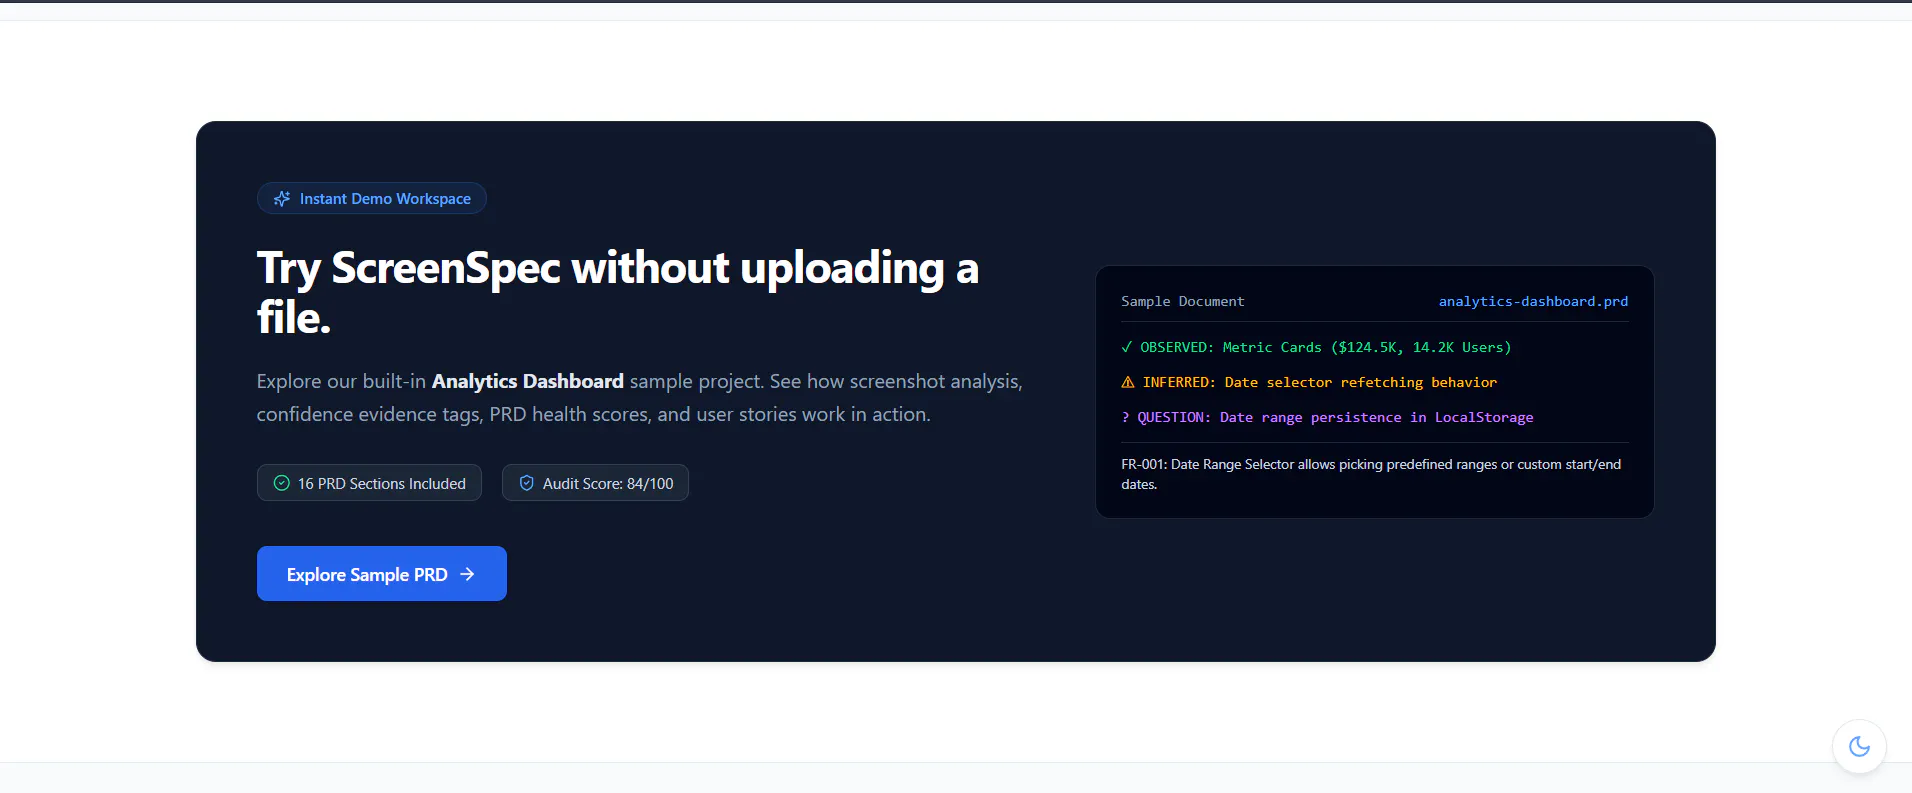Click the arrow icon in Explore Sample PRD
Viewport: 1912px width, 793px height.
(x=467, y=574)
